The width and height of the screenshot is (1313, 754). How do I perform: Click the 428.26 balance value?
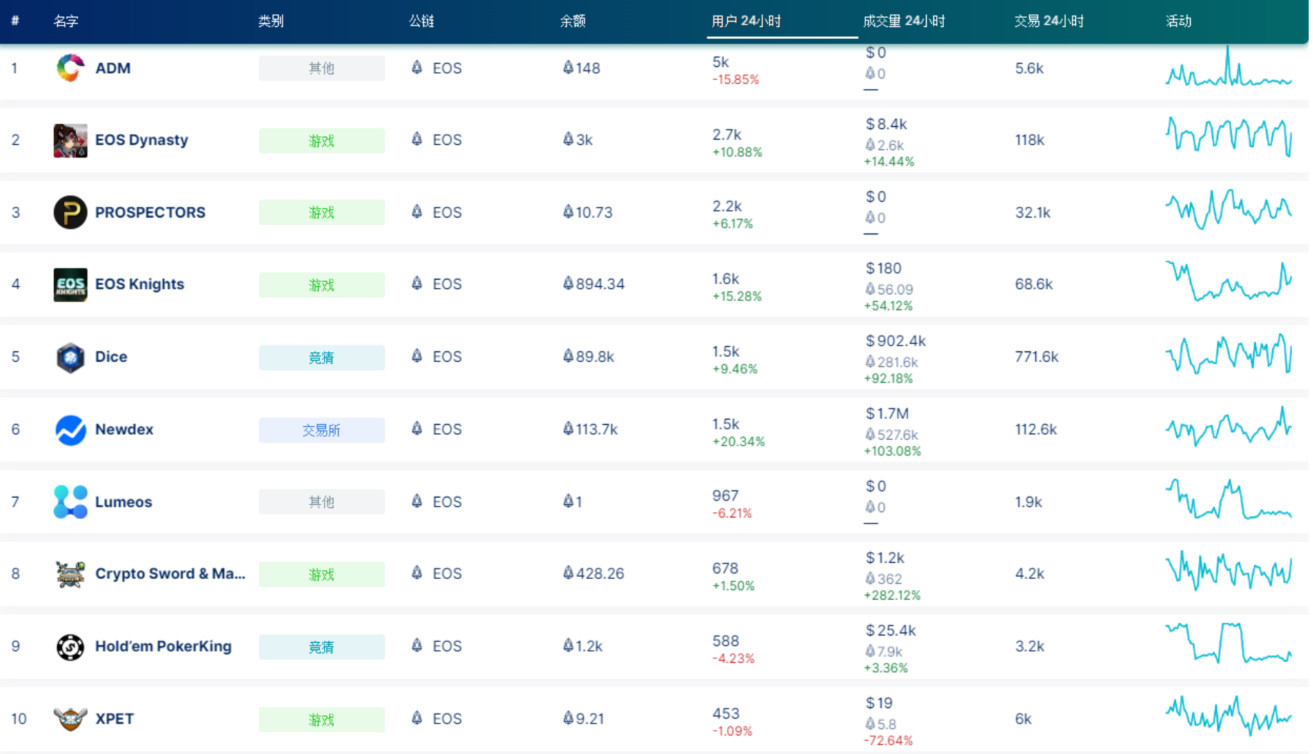(593, 573)
